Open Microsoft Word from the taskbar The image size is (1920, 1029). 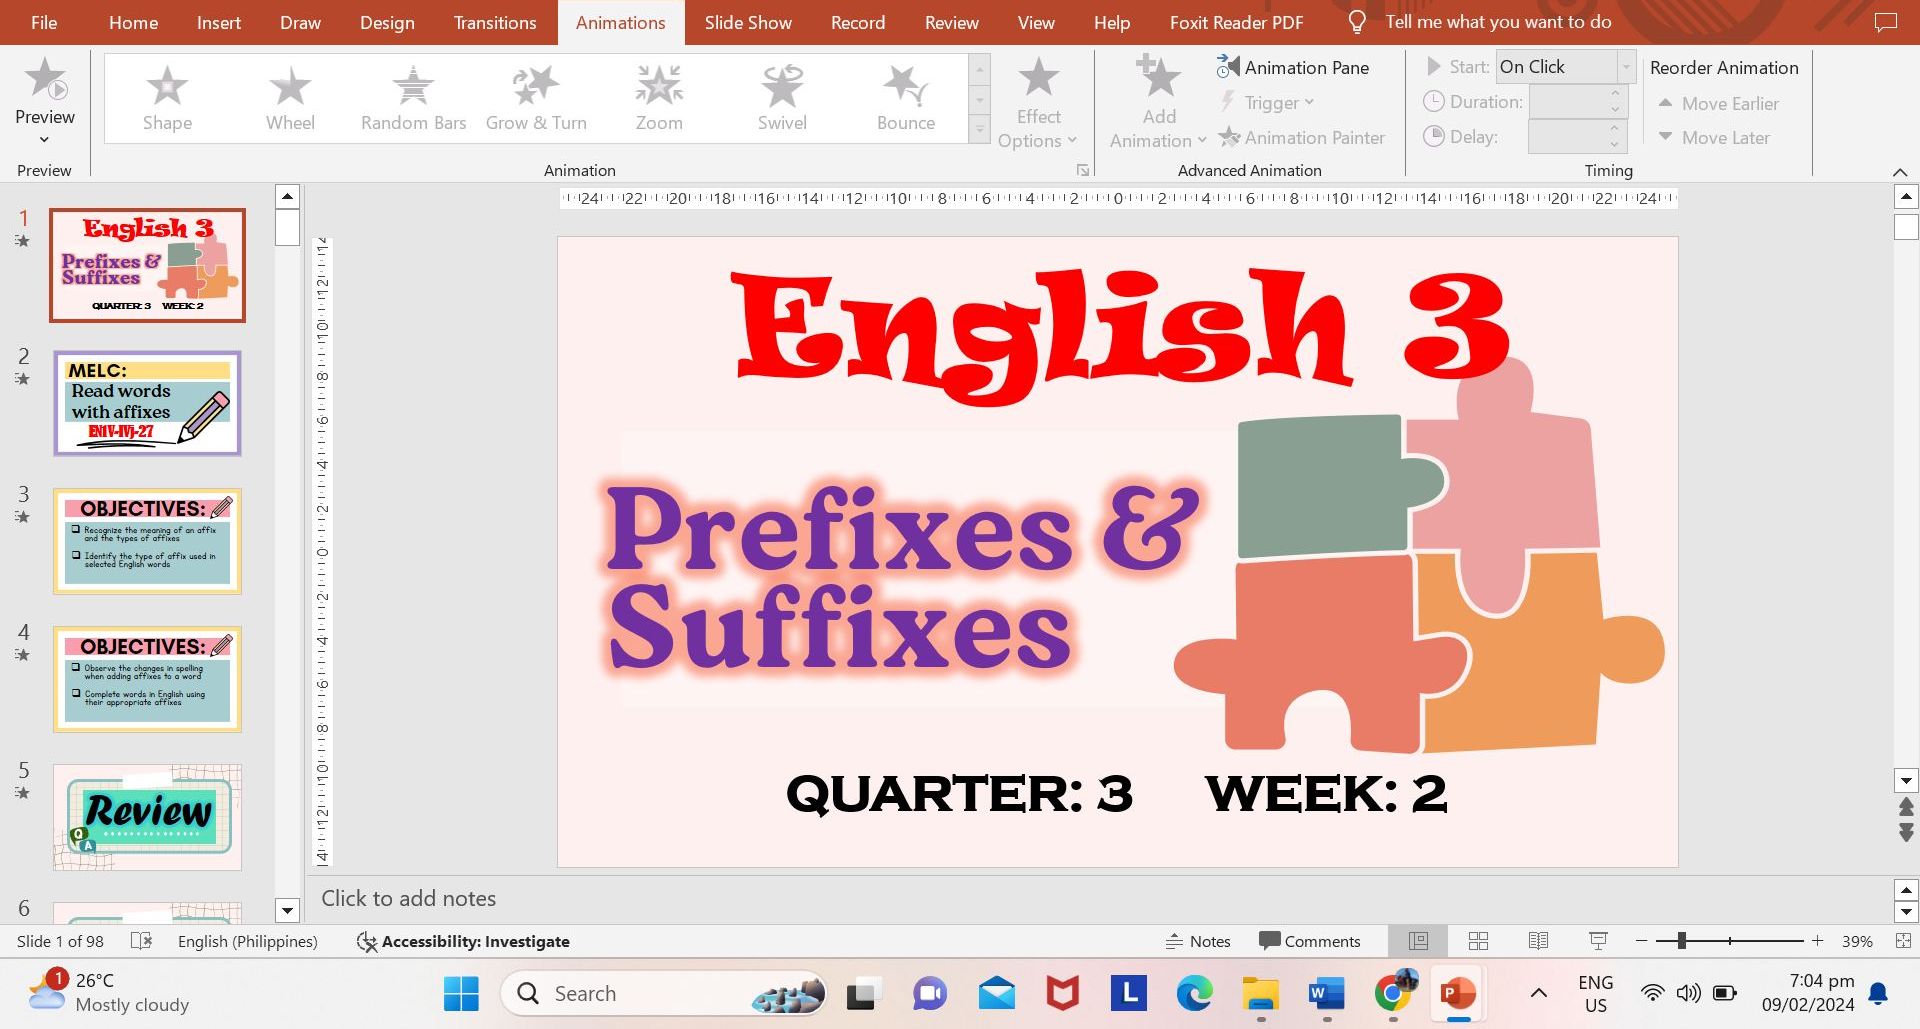click(1327, 993)
